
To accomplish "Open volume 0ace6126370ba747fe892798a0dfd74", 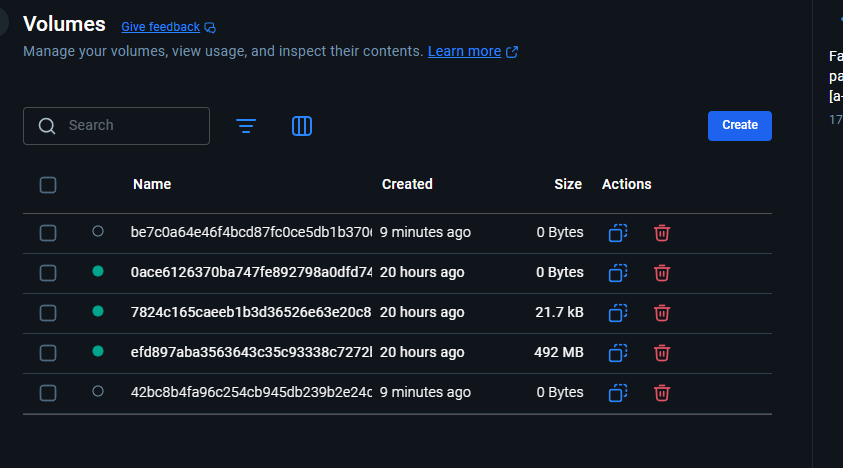I will (x=251, y=272).
